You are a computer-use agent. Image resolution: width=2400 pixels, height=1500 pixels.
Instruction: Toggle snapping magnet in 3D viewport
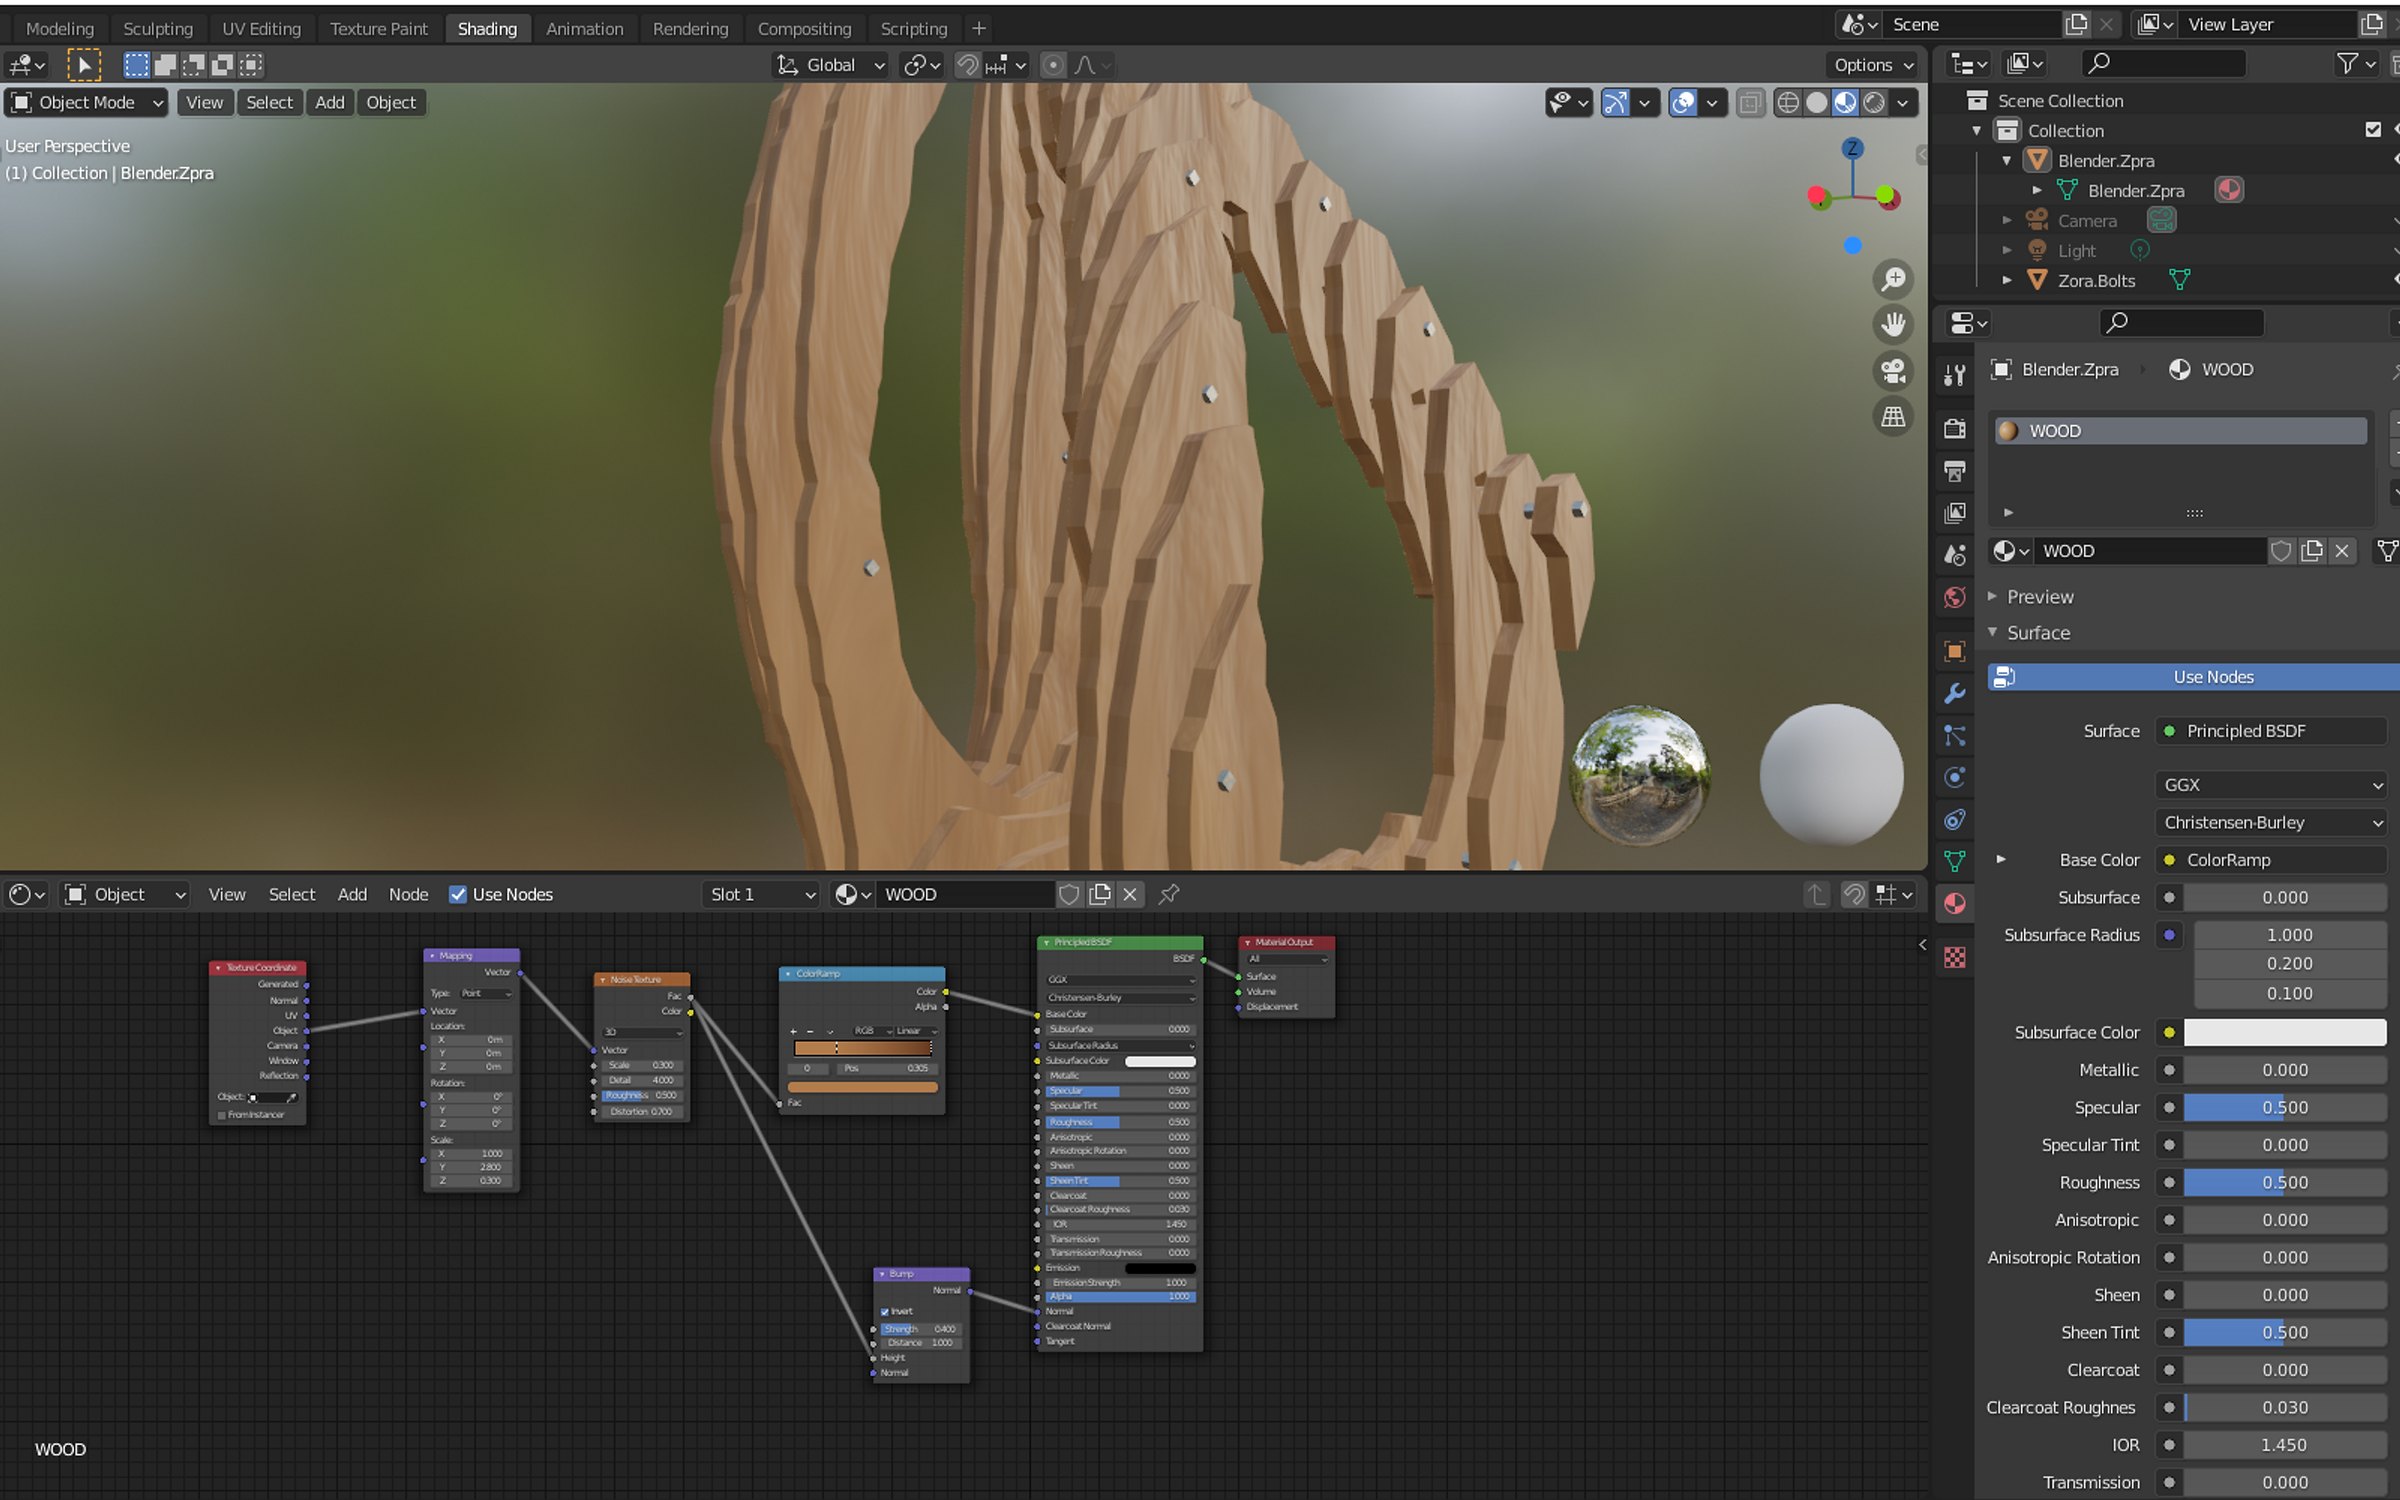(x=968, y=65)
